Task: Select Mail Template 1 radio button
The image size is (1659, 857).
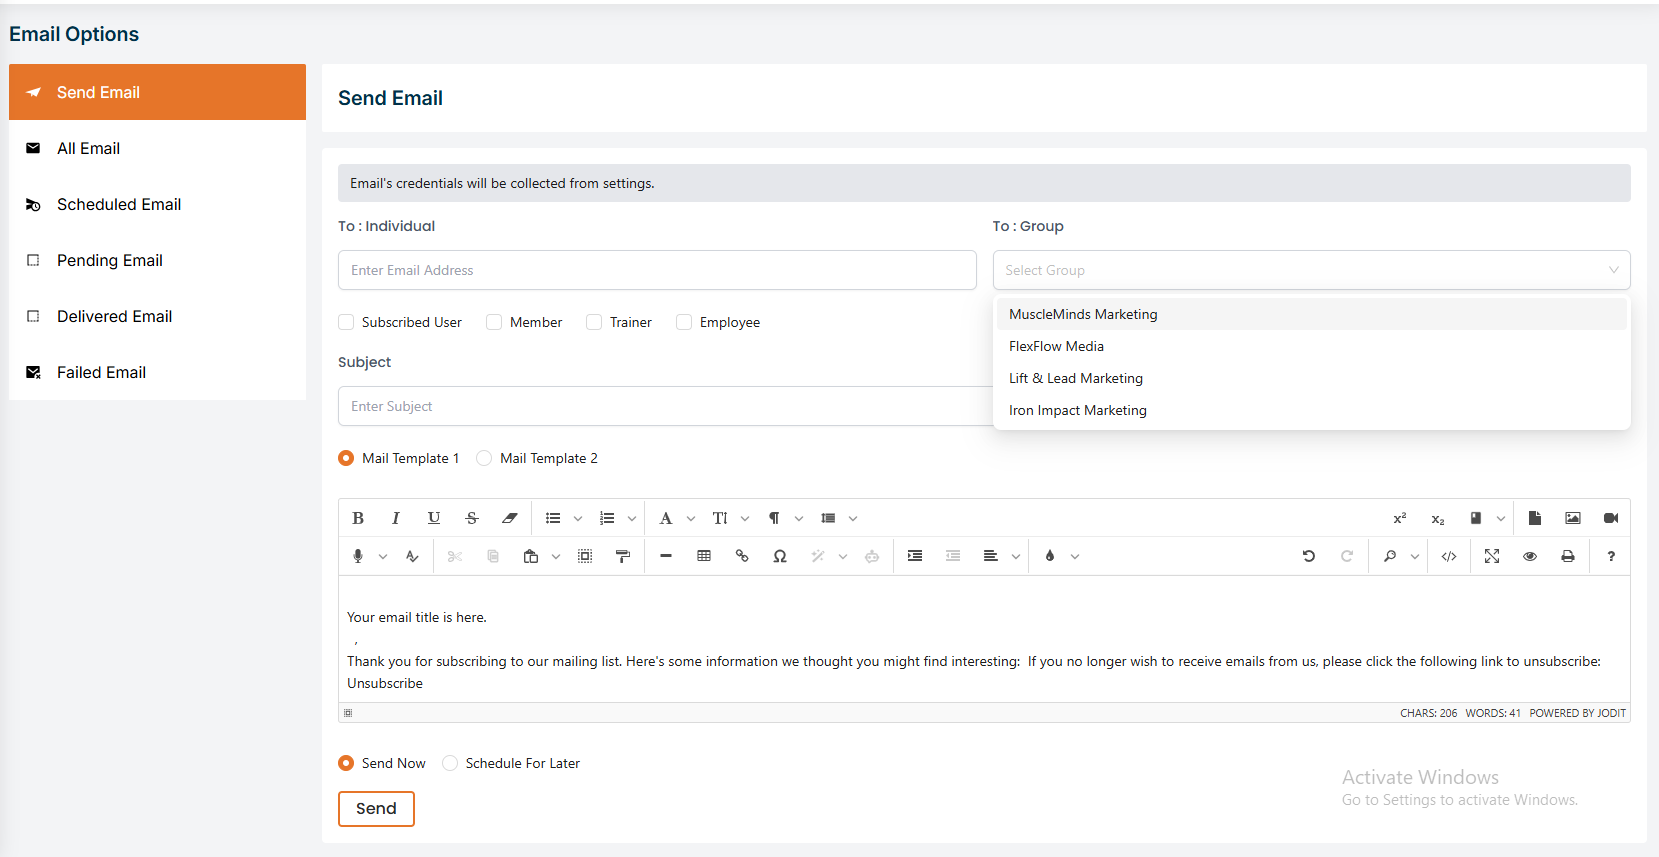Action: 346,458
